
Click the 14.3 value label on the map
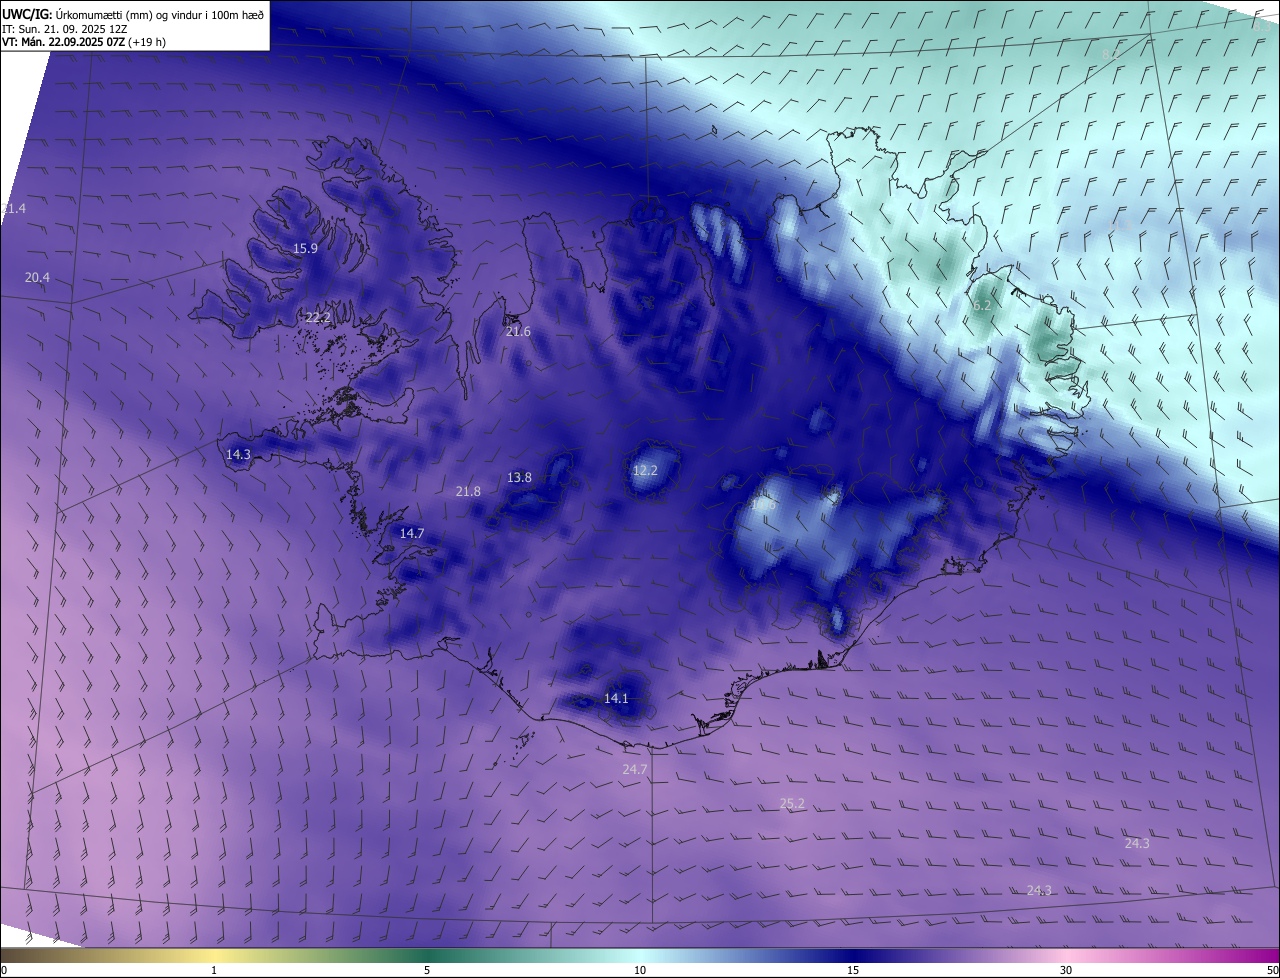pos(238,454)
